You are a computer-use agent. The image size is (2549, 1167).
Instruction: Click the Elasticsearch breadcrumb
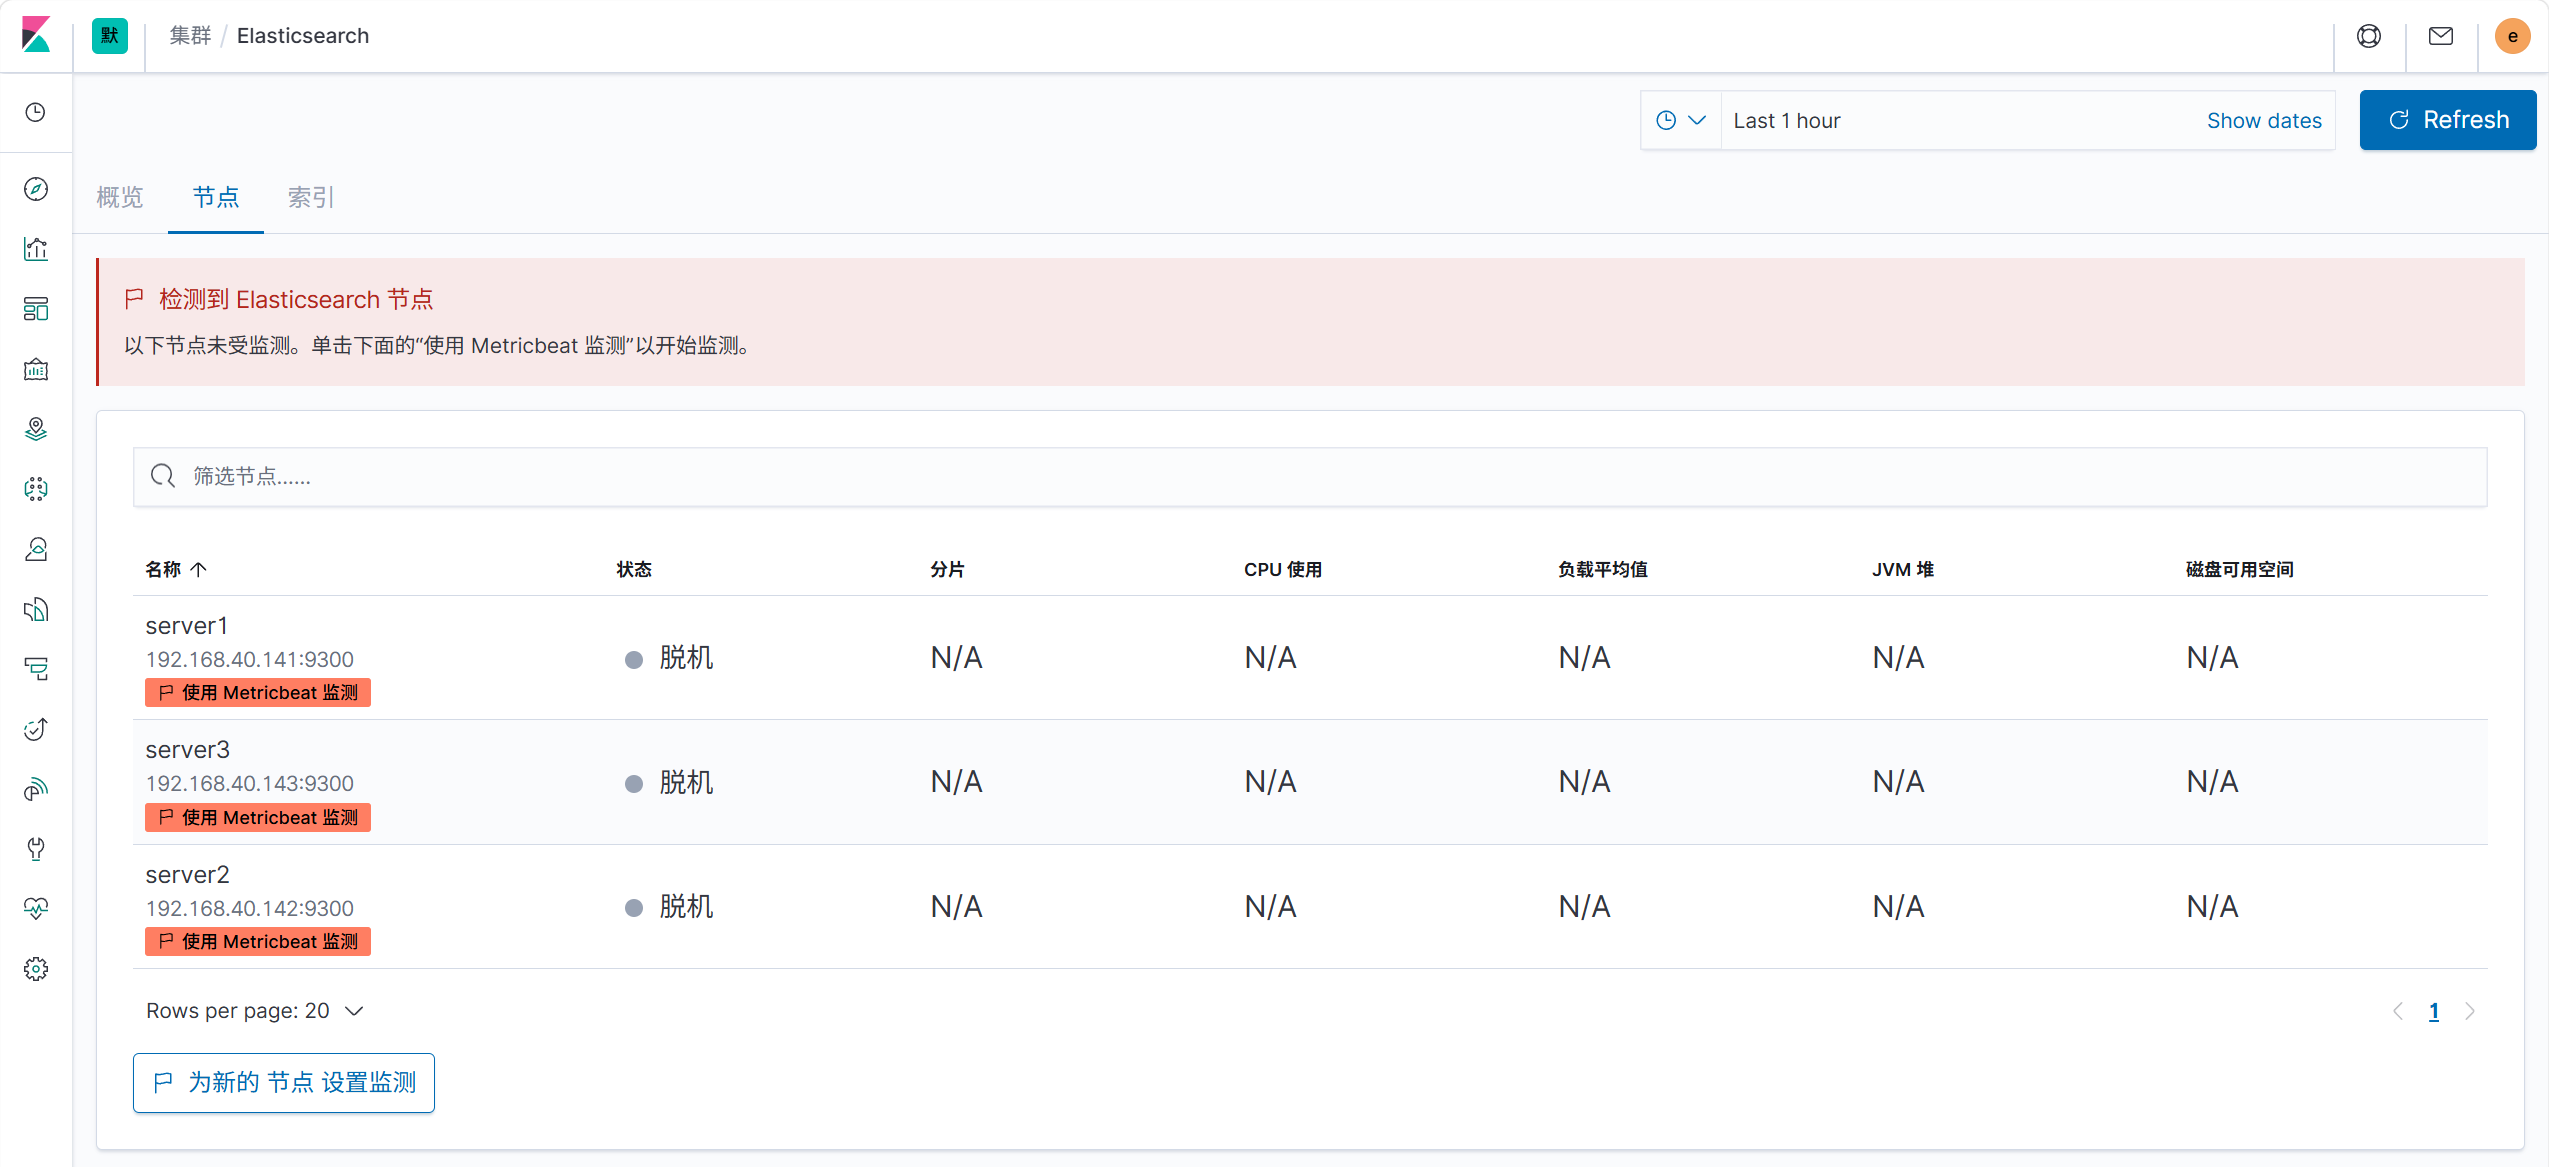(x=303, y=36)
